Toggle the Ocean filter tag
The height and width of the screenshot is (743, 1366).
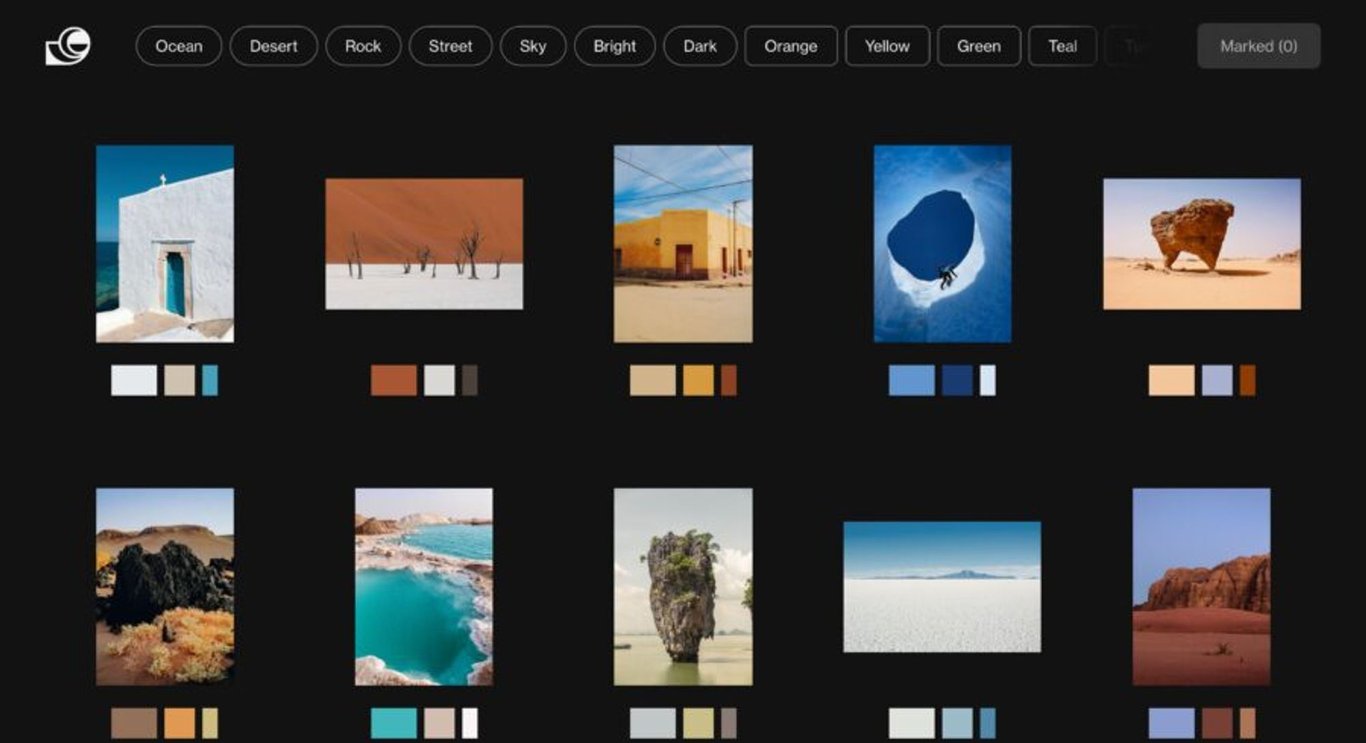178,46
